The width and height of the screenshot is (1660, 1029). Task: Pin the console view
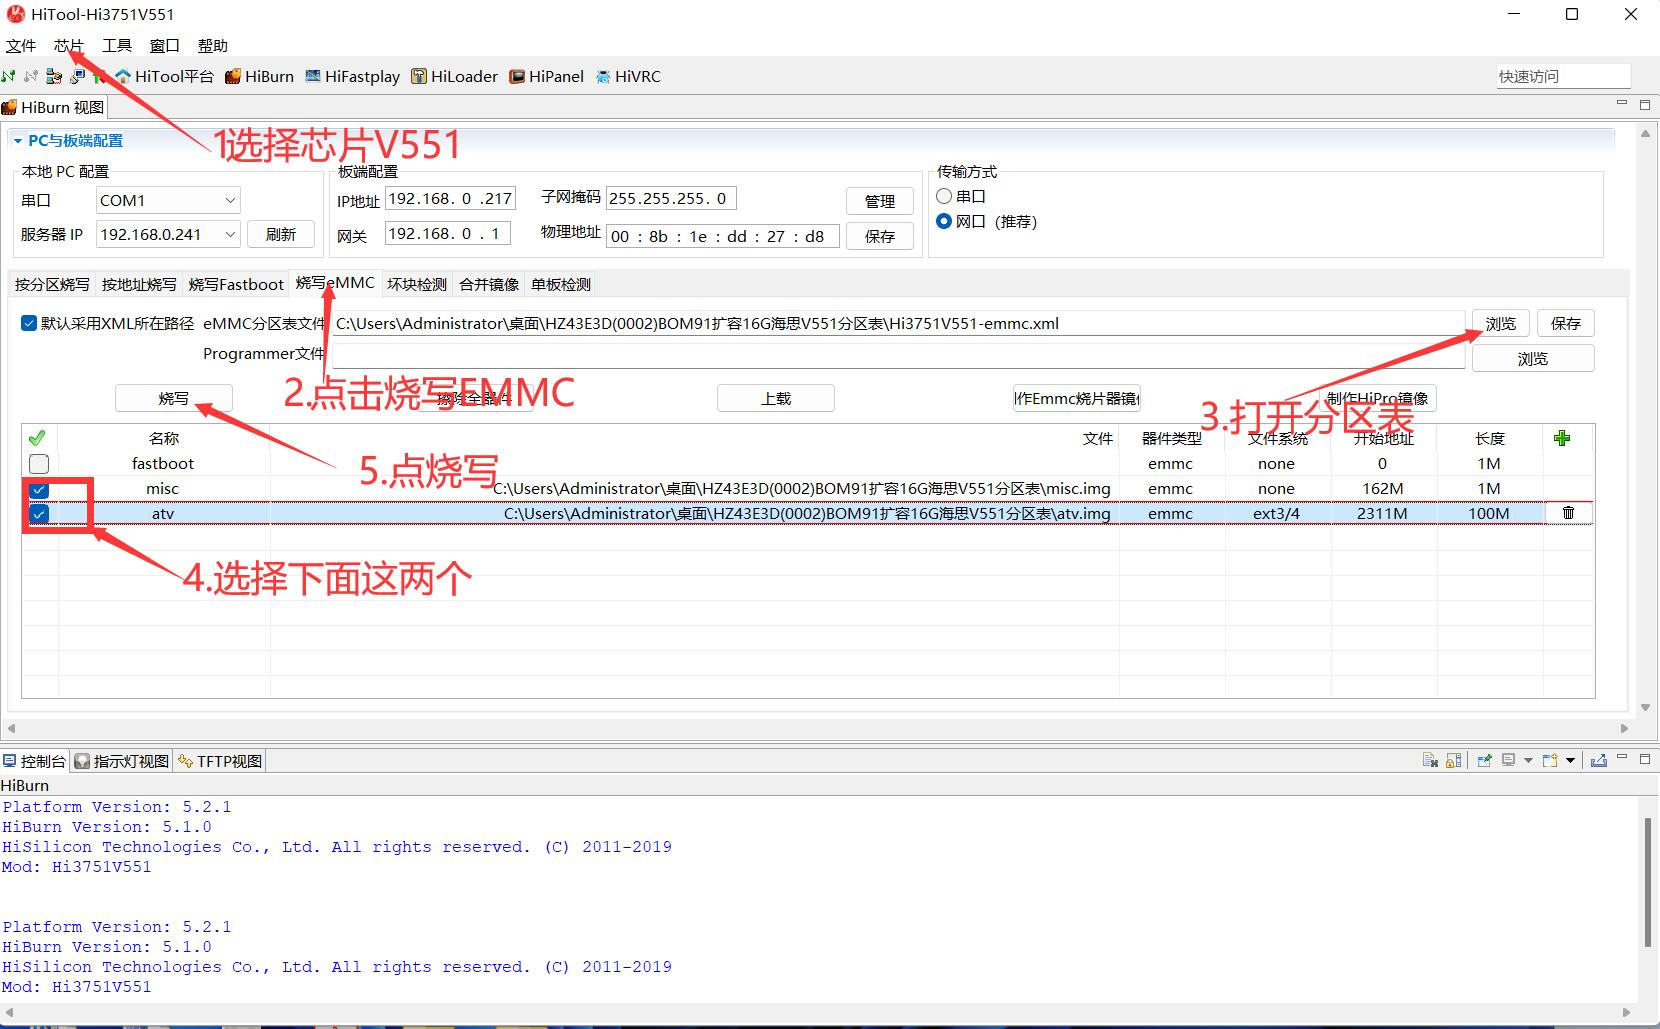pos(1484,761)
